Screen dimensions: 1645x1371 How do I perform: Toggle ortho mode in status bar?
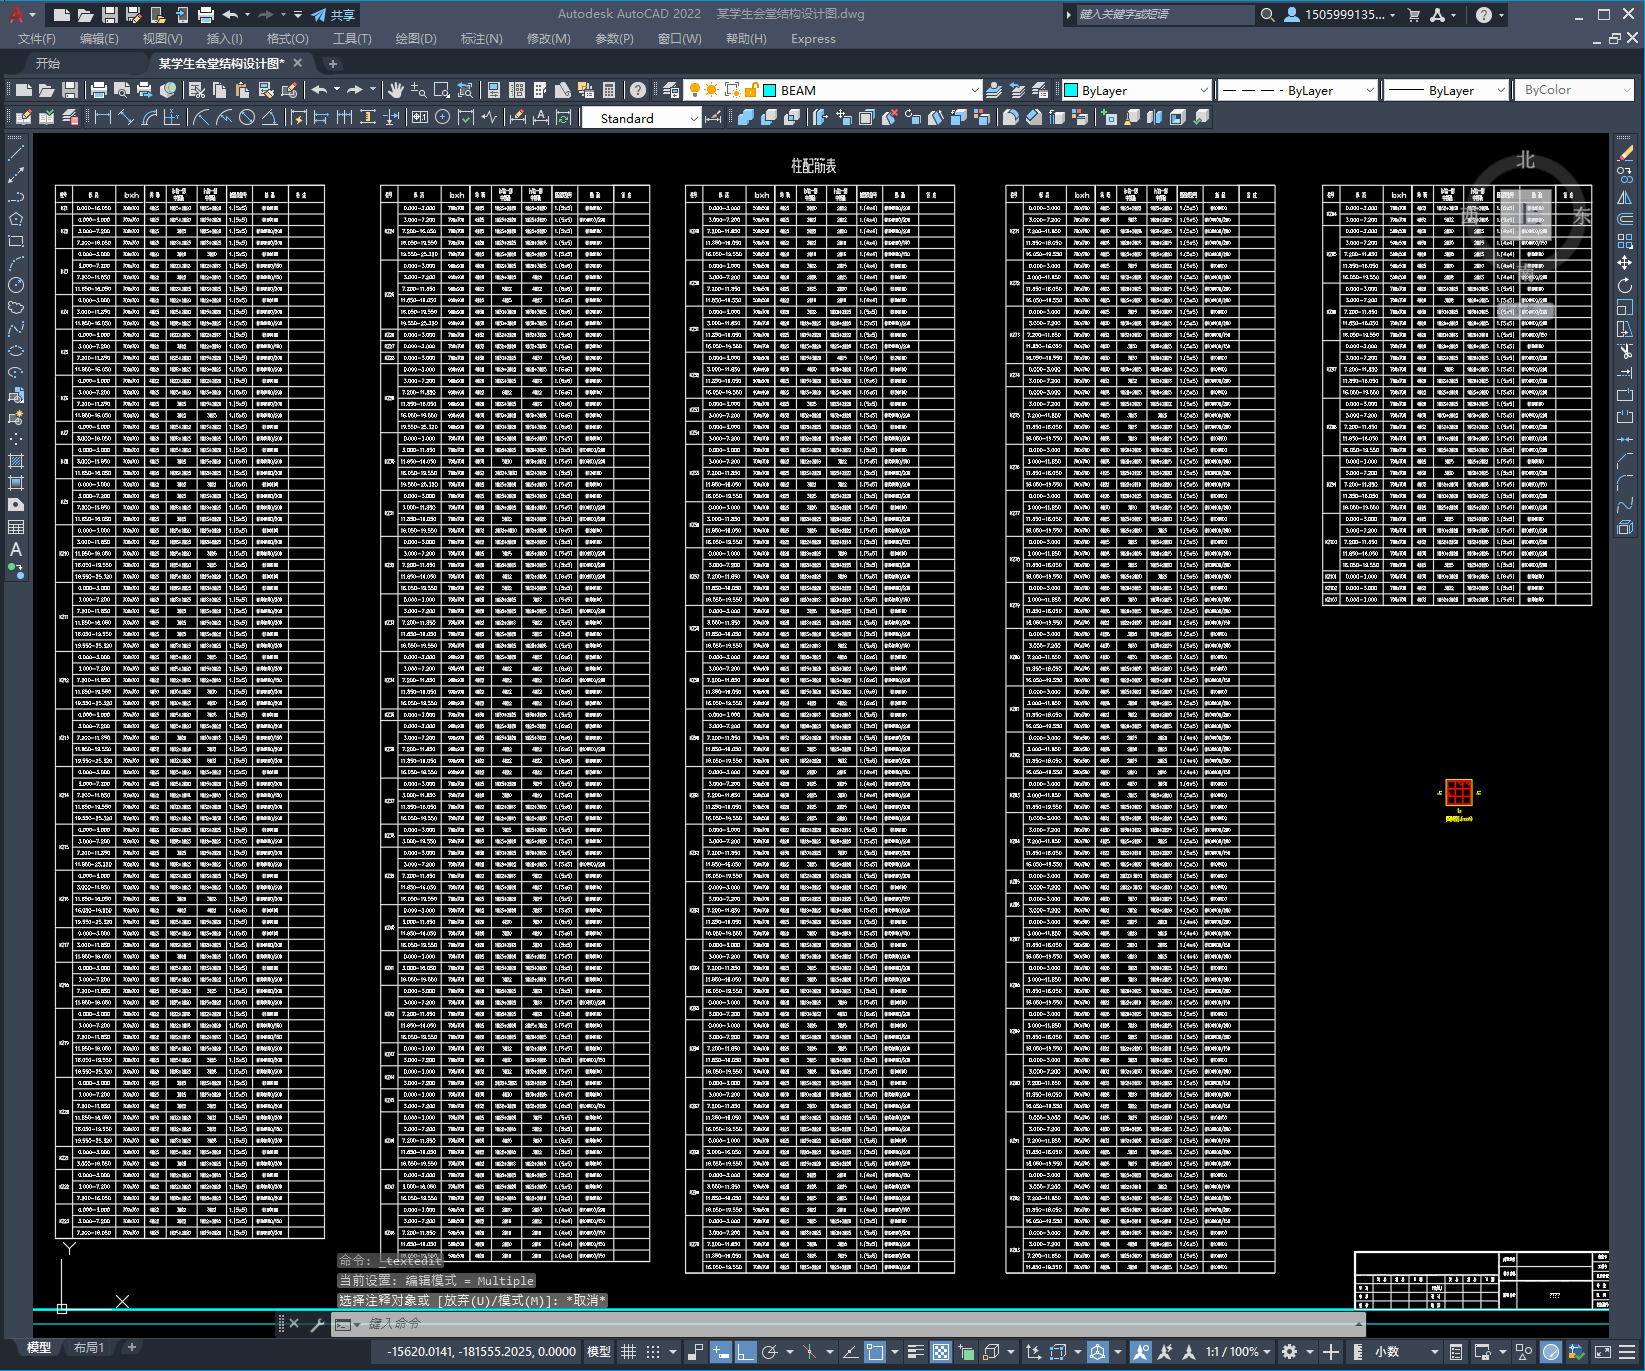click(746, 1352)
